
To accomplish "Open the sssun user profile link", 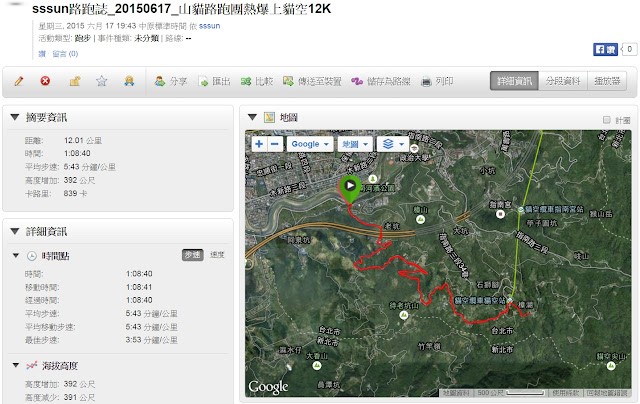I will click(209, 26).
